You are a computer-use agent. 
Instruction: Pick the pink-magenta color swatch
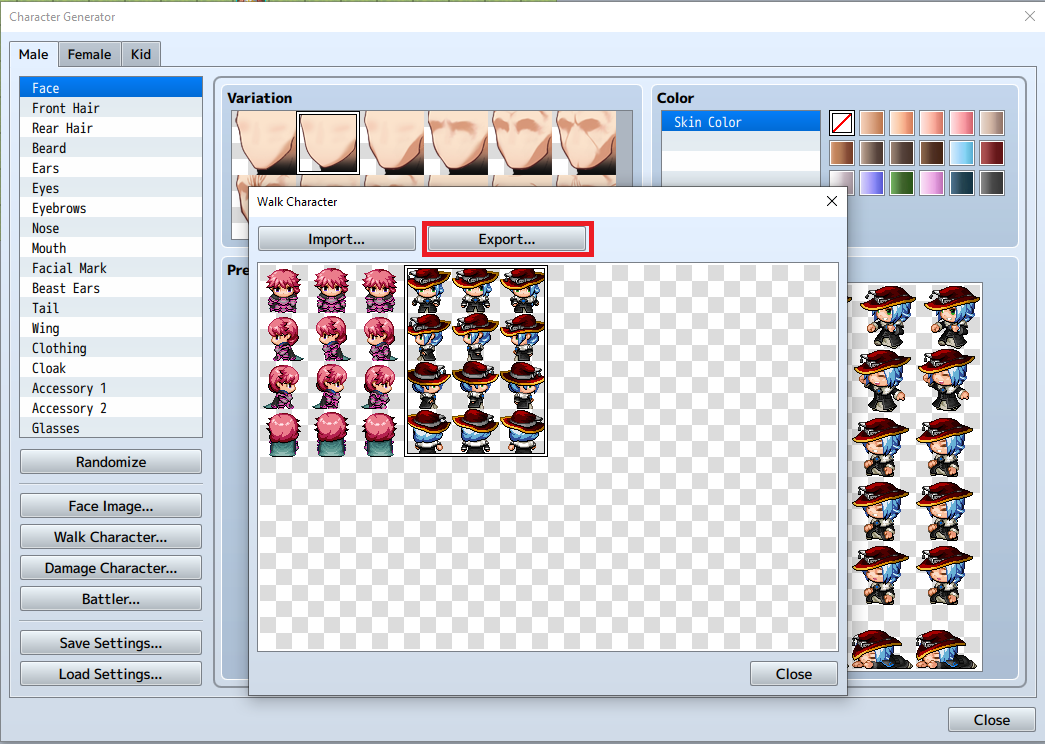click(x=932, y=183)
